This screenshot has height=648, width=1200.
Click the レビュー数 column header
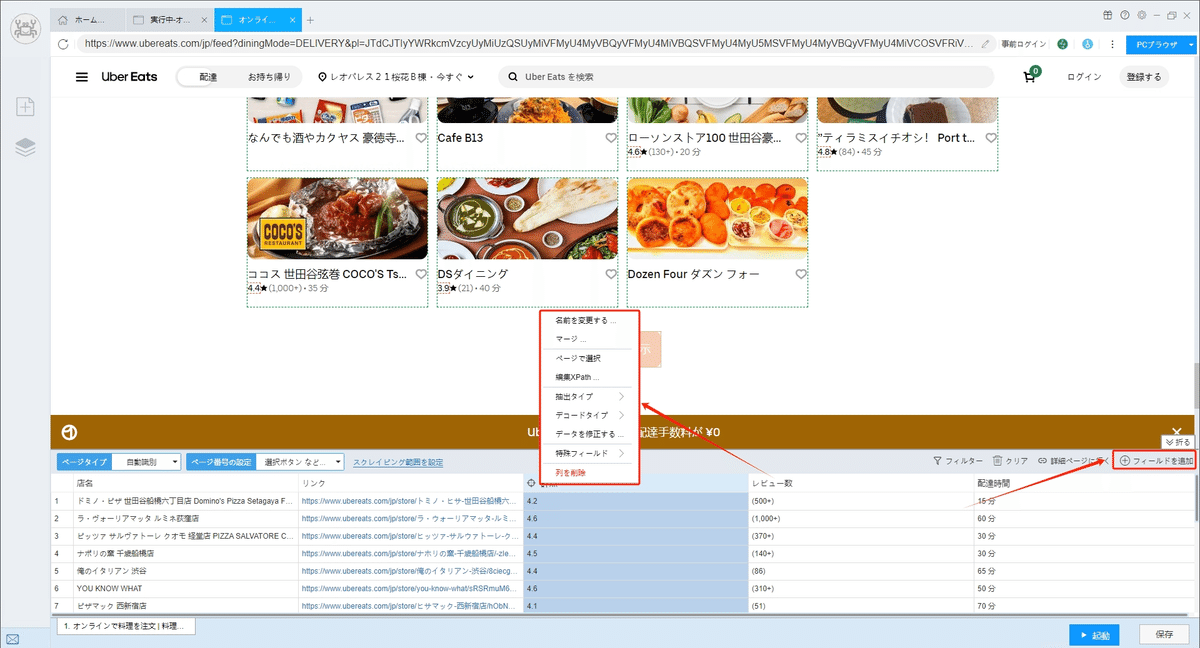coord(861,482)
